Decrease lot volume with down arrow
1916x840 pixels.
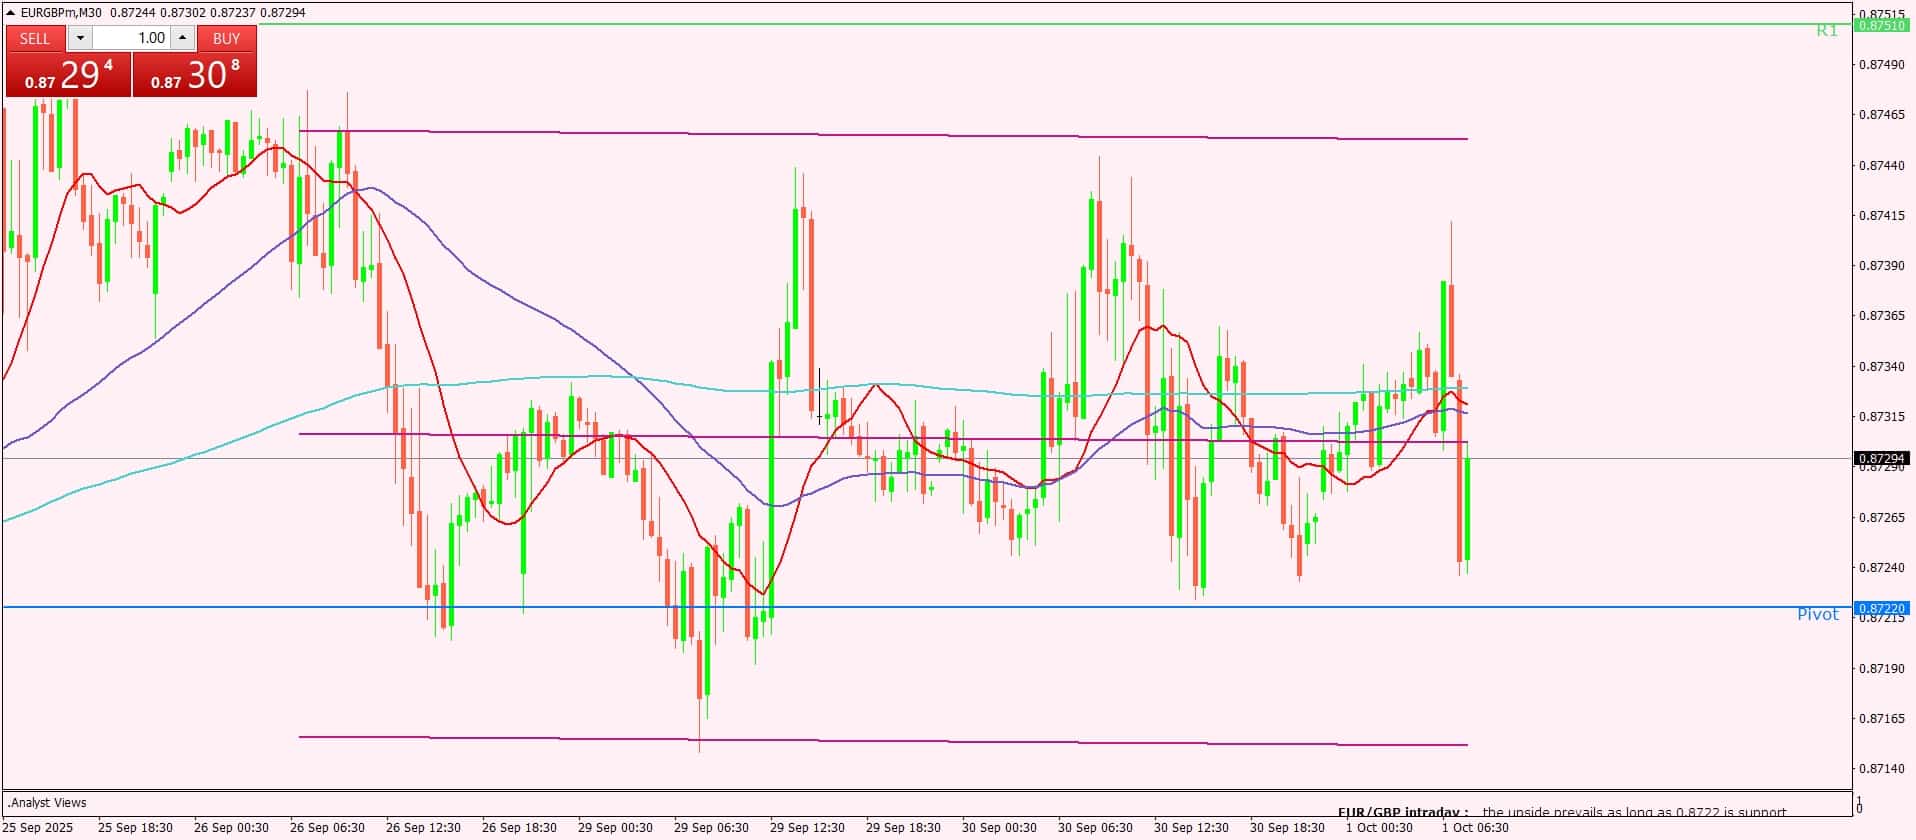pyautogui.click(x=80, y=38)
